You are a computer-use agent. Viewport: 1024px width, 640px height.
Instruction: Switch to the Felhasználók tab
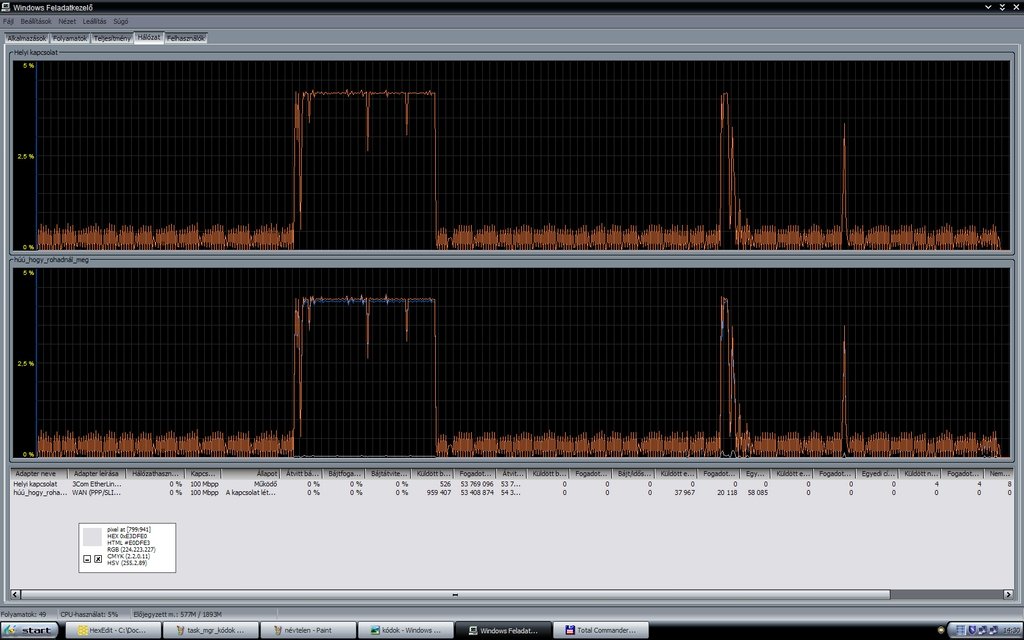[186, 39]
